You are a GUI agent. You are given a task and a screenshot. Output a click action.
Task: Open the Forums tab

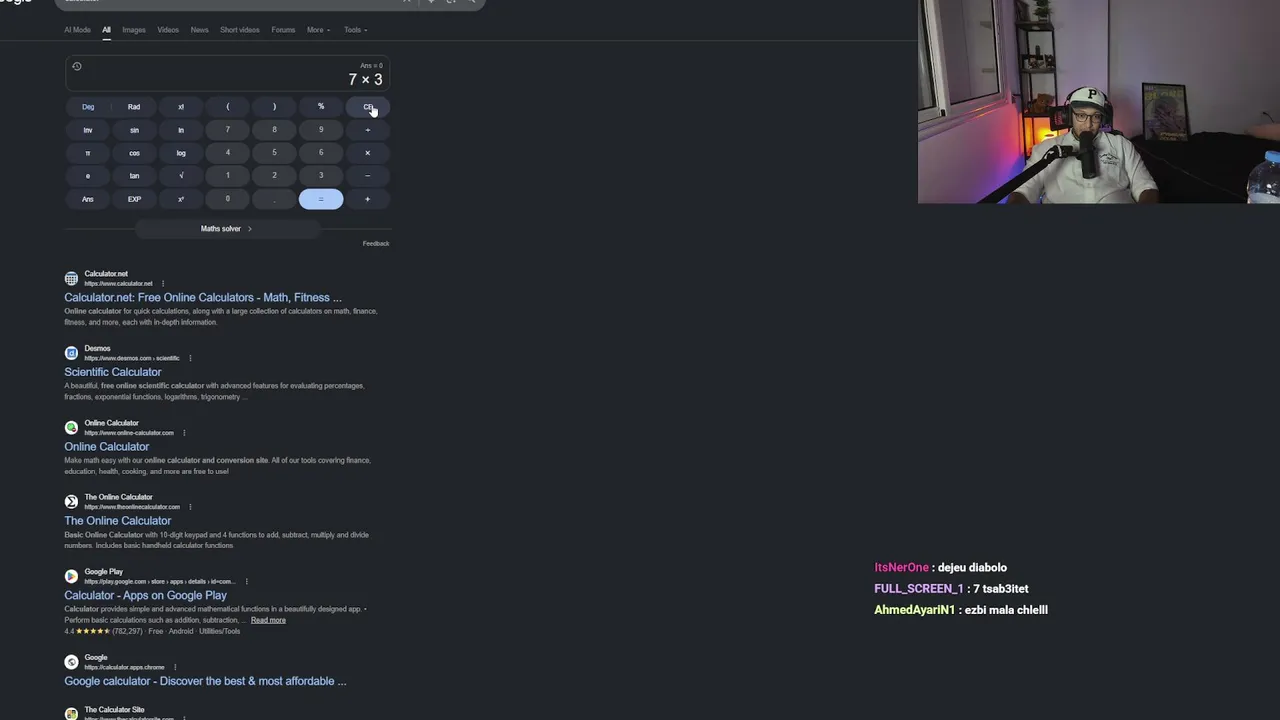[283, 30]
